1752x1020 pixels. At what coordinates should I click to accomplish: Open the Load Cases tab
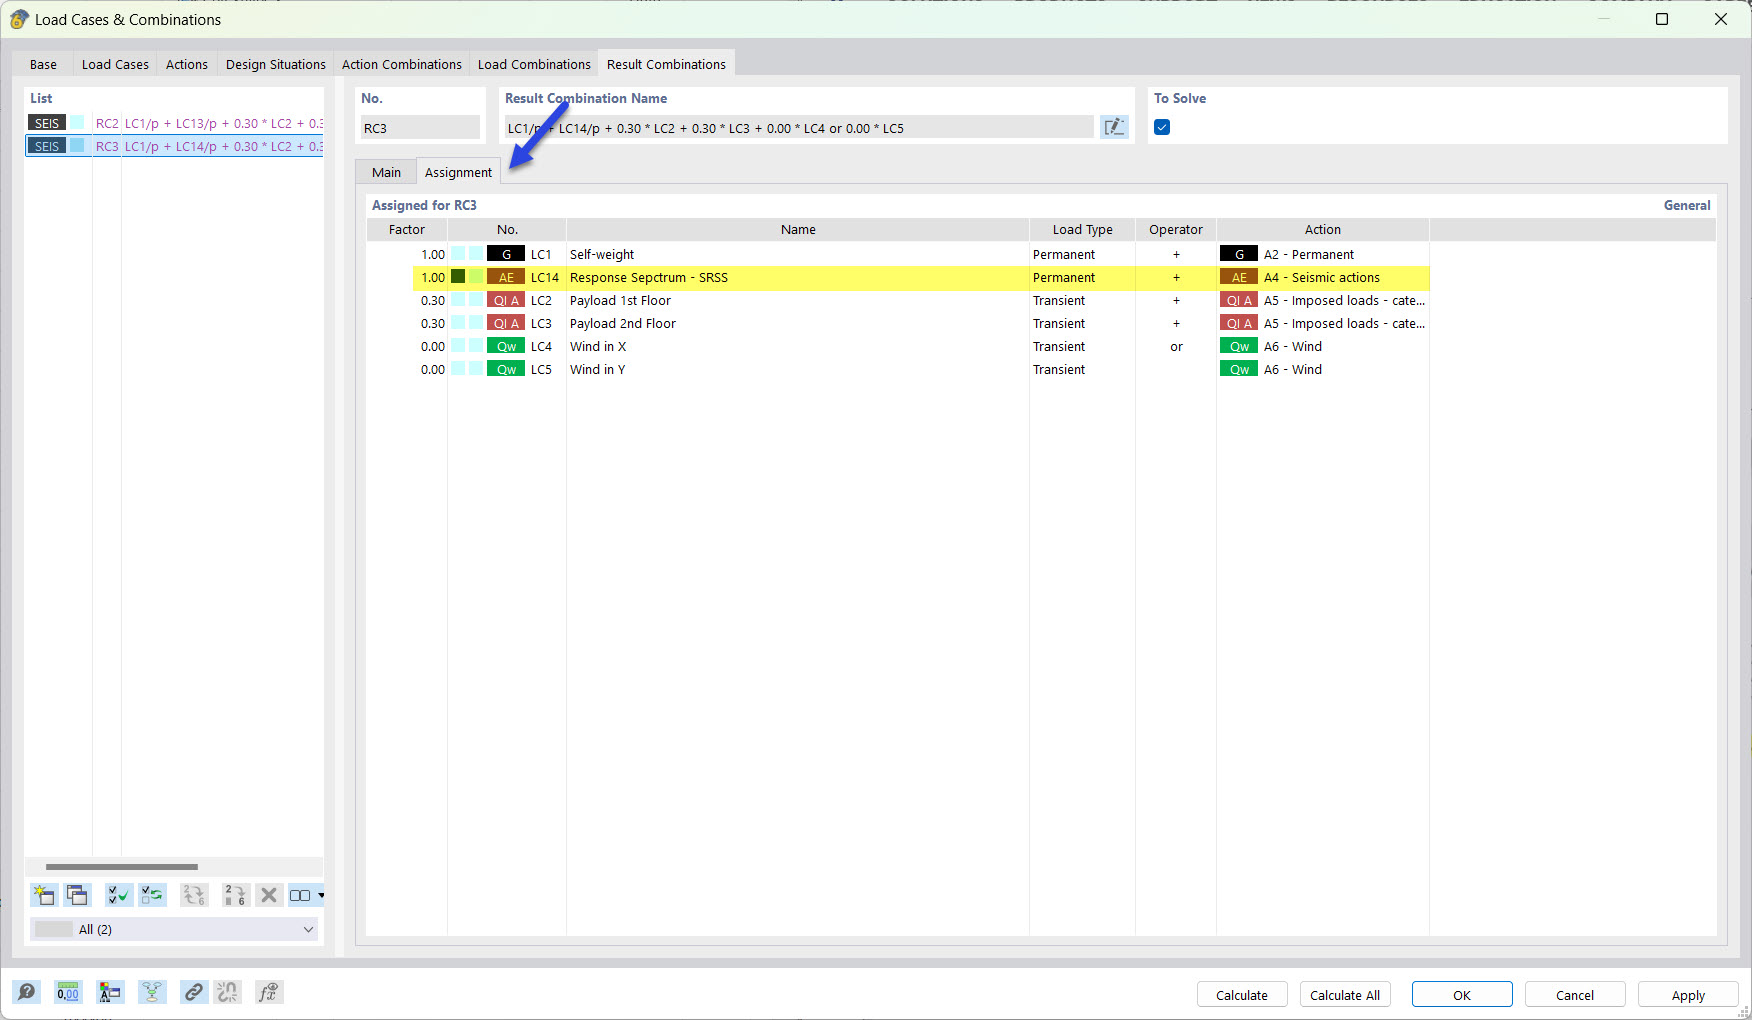tap(115, 64)
